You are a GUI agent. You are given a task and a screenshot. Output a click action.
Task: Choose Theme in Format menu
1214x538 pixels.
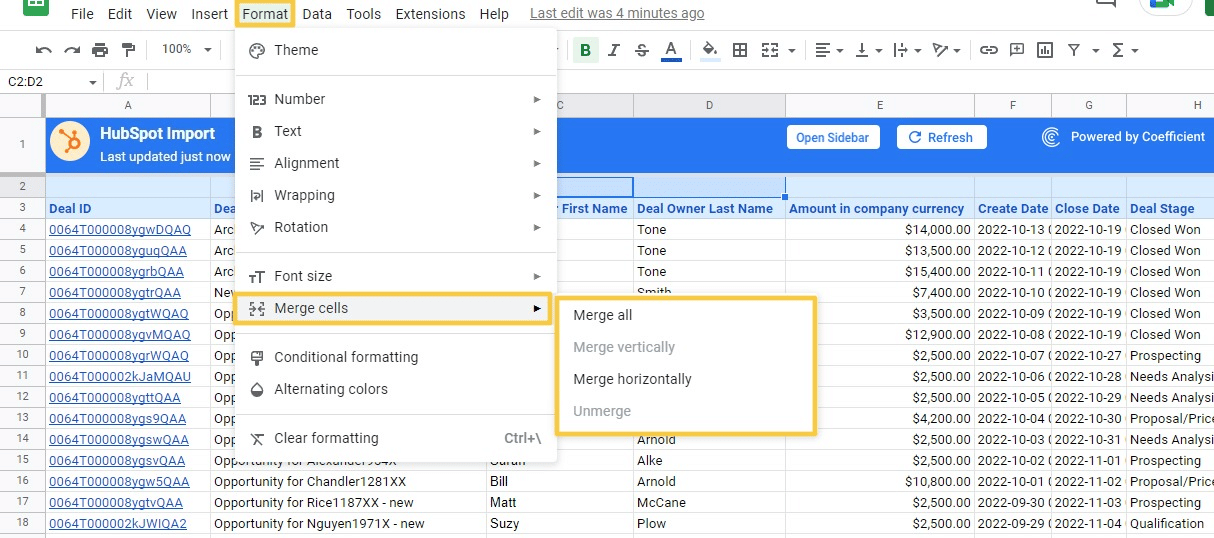pos(395,50)
